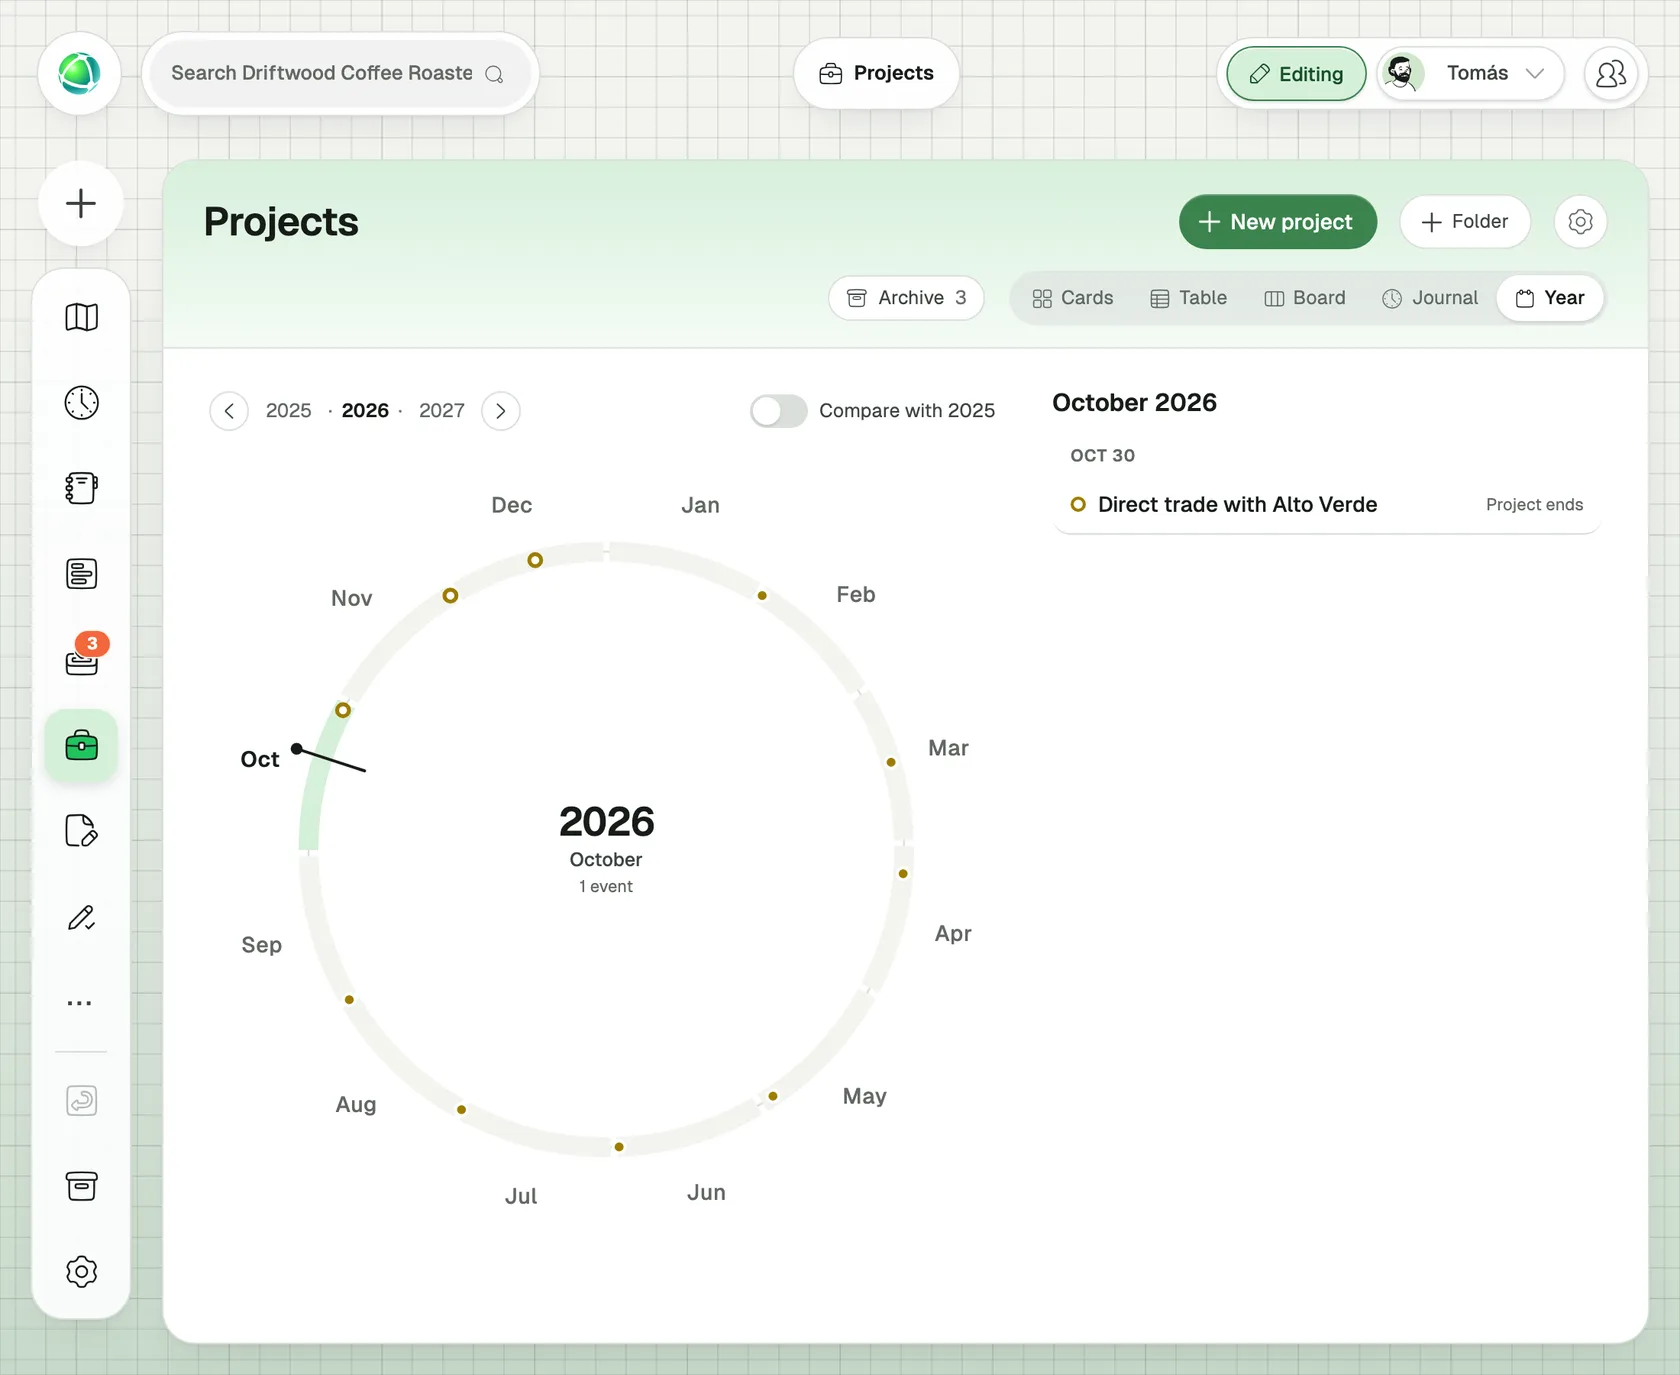
Task: Switch to Cards view
Action: [x=1072, y=298]
